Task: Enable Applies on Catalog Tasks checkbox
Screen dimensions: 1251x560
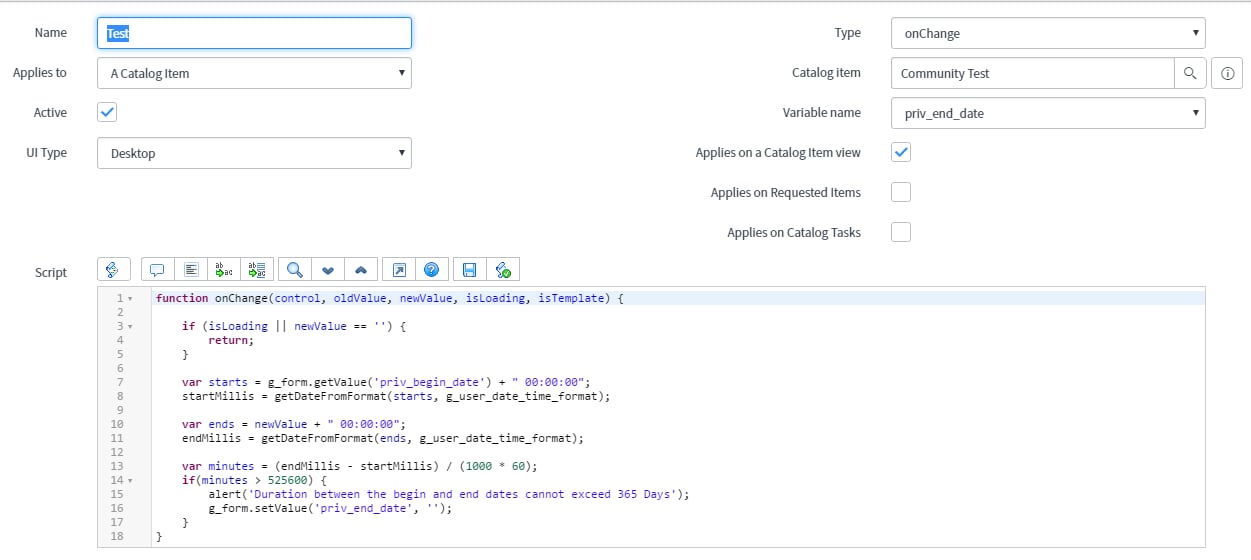Action: 901,232
